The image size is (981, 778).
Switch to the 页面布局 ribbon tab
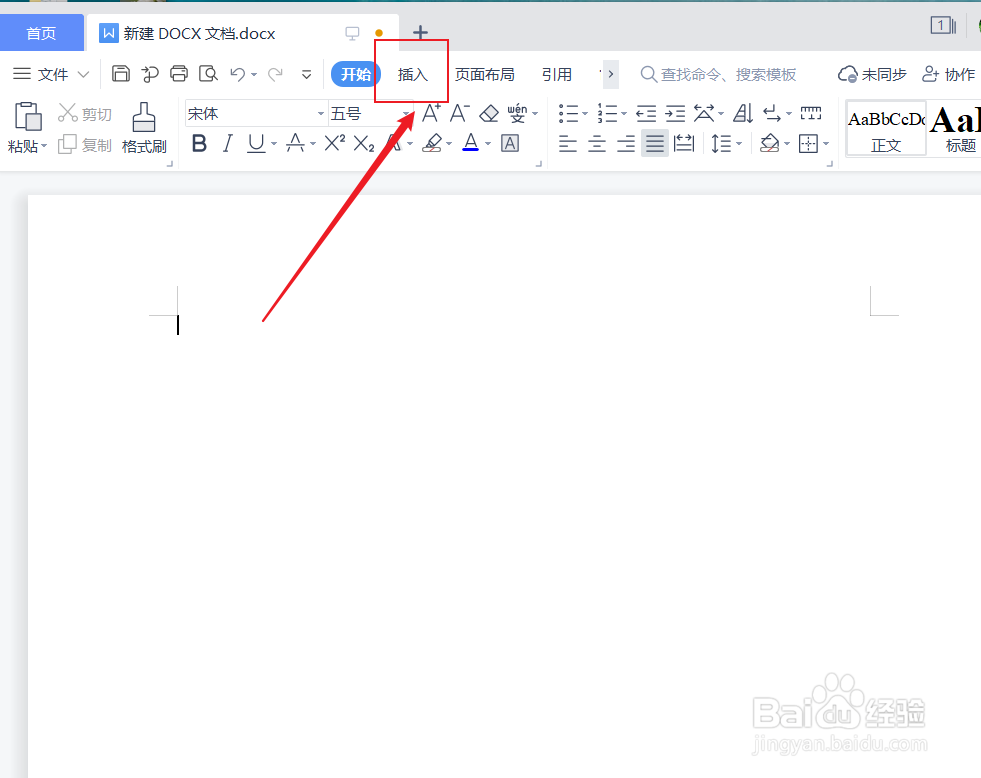[484, 74]
